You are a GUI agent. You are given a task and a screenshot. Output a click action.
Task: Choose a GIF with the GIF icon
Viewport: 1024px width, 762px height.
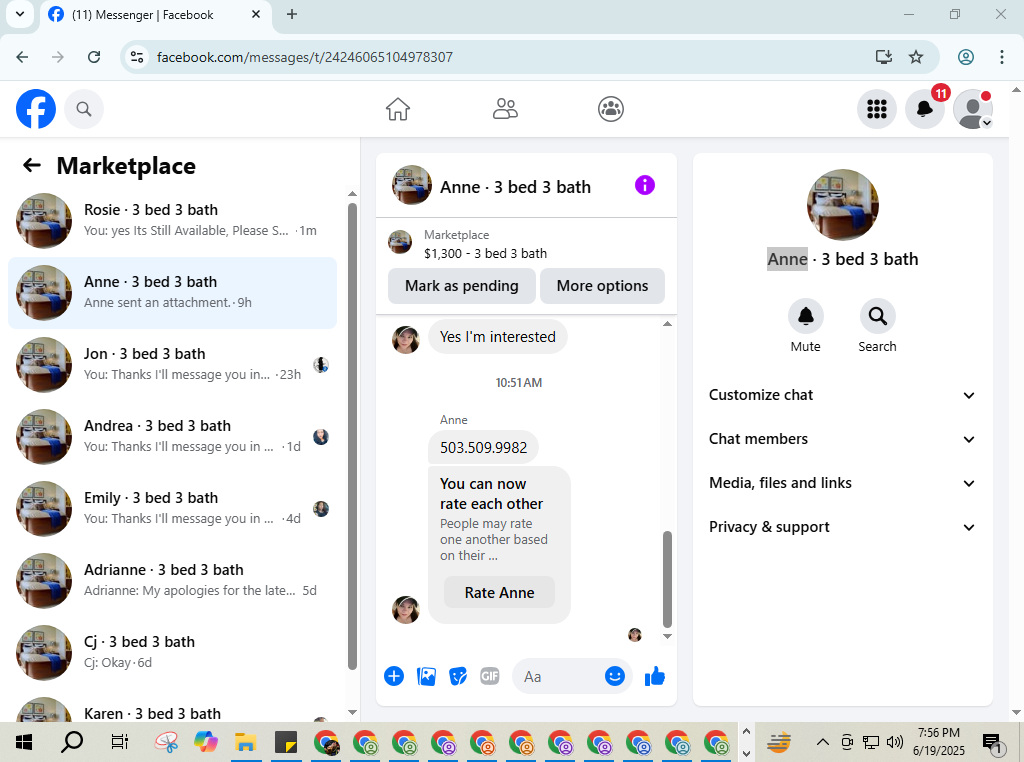(490, 676)
